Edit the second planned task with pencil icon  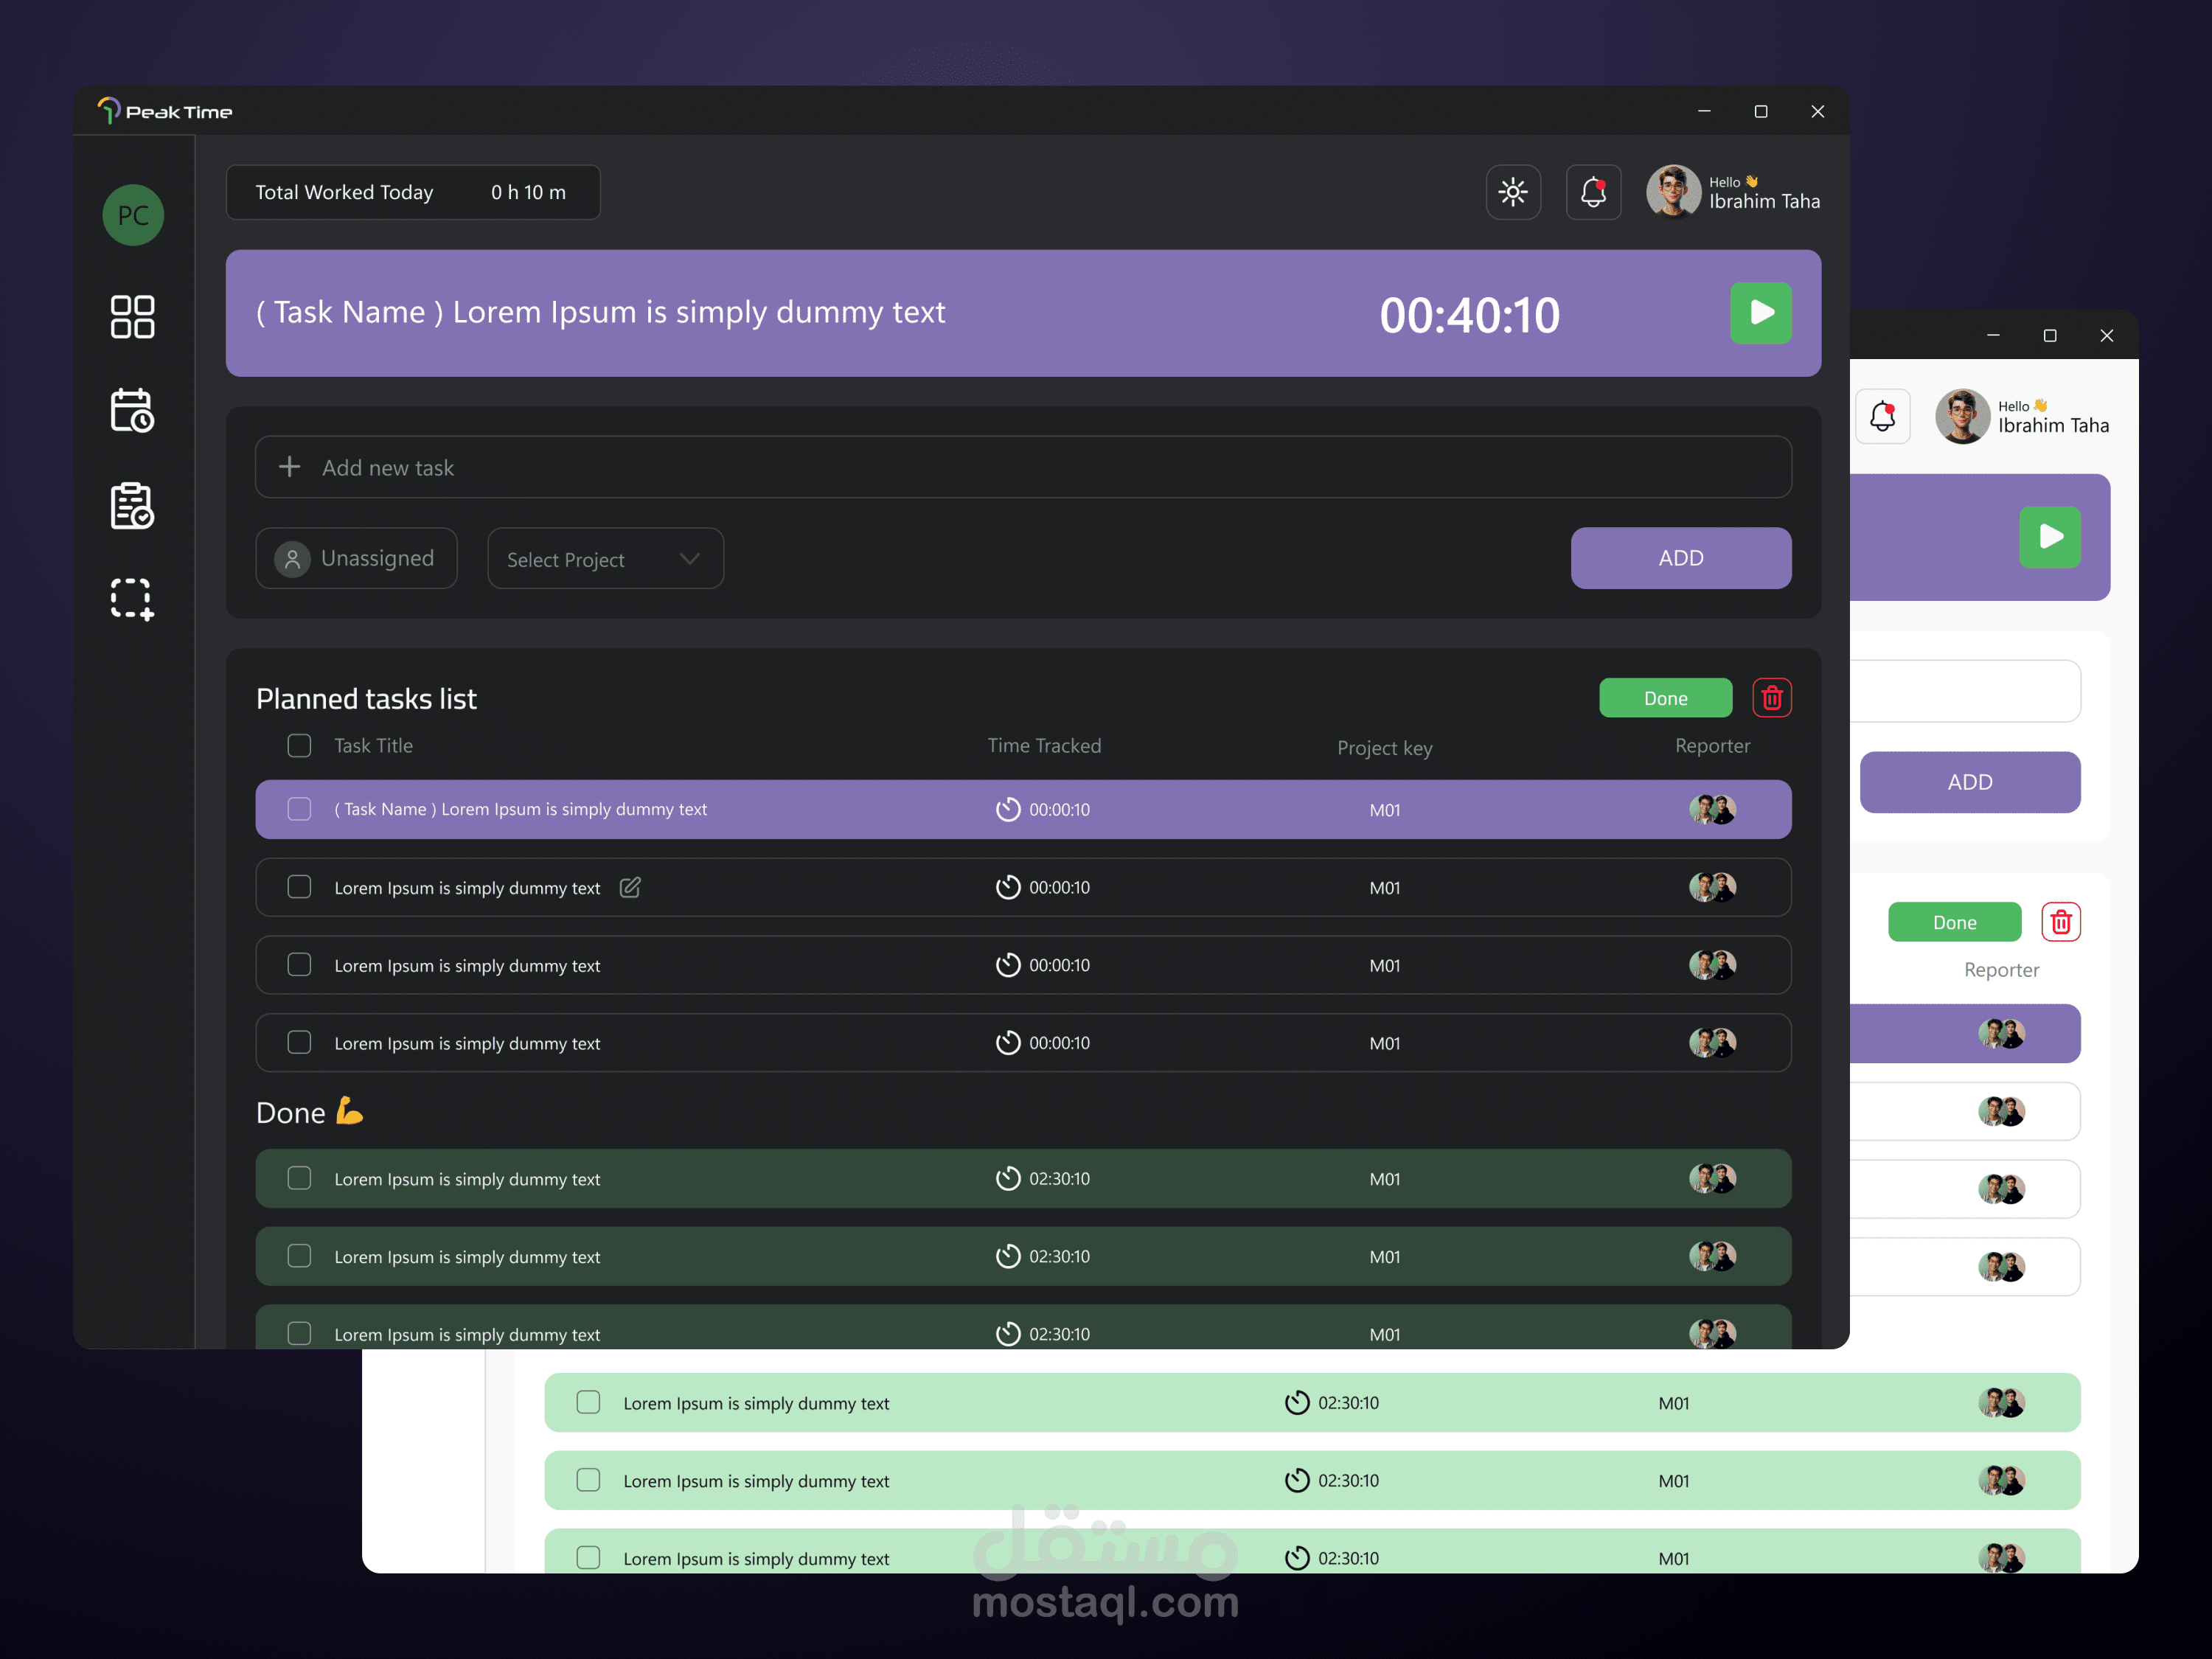(x=630, y=887)
